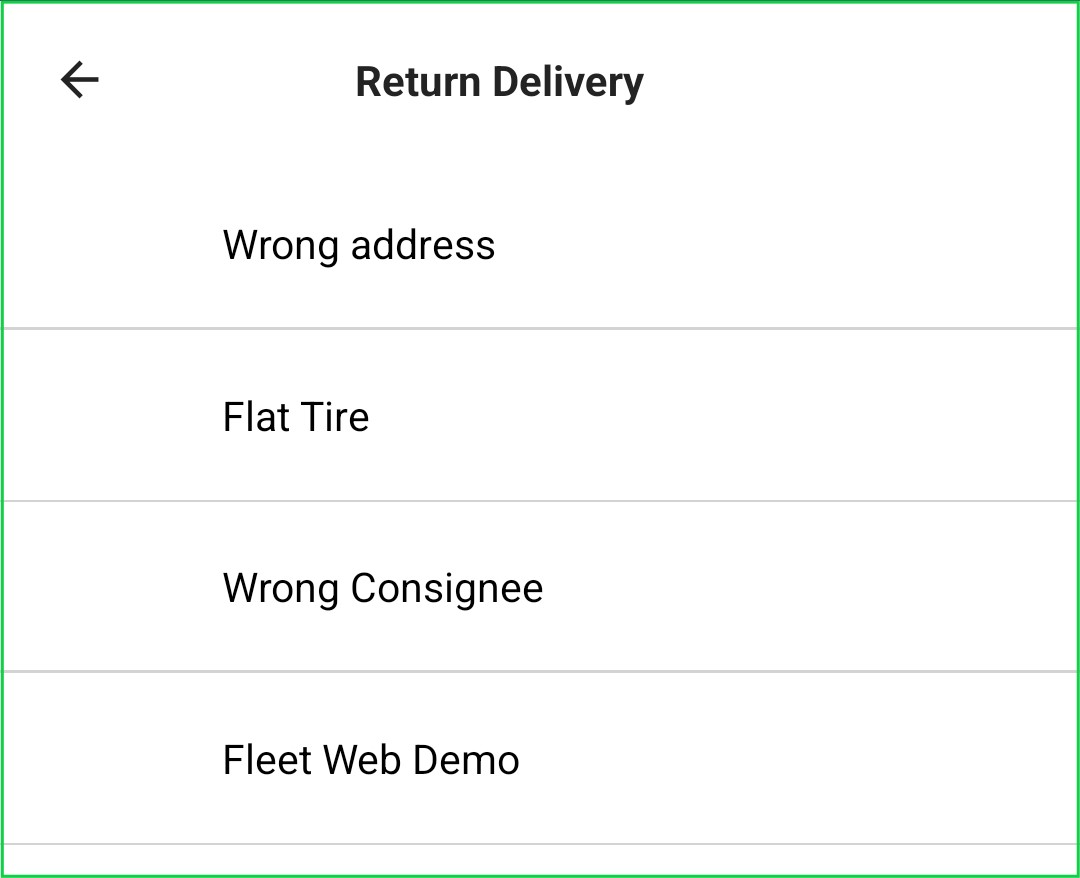The width and height of the screenshot is (1080, 878).
Task: Tap the Fleet Web Demo list row
Action: [540, 760]
